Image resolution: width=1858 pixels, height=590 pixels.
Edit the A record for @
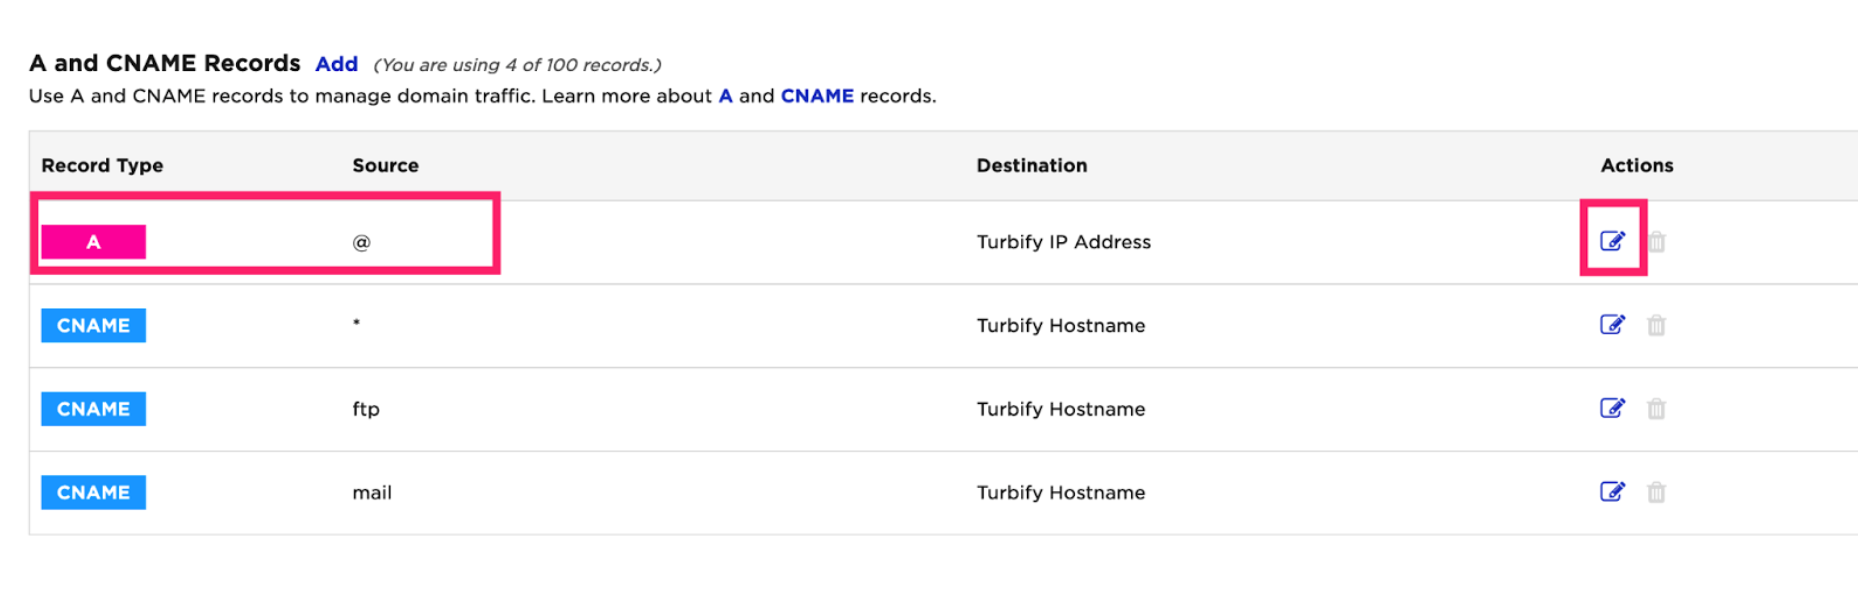[1612, 241]
